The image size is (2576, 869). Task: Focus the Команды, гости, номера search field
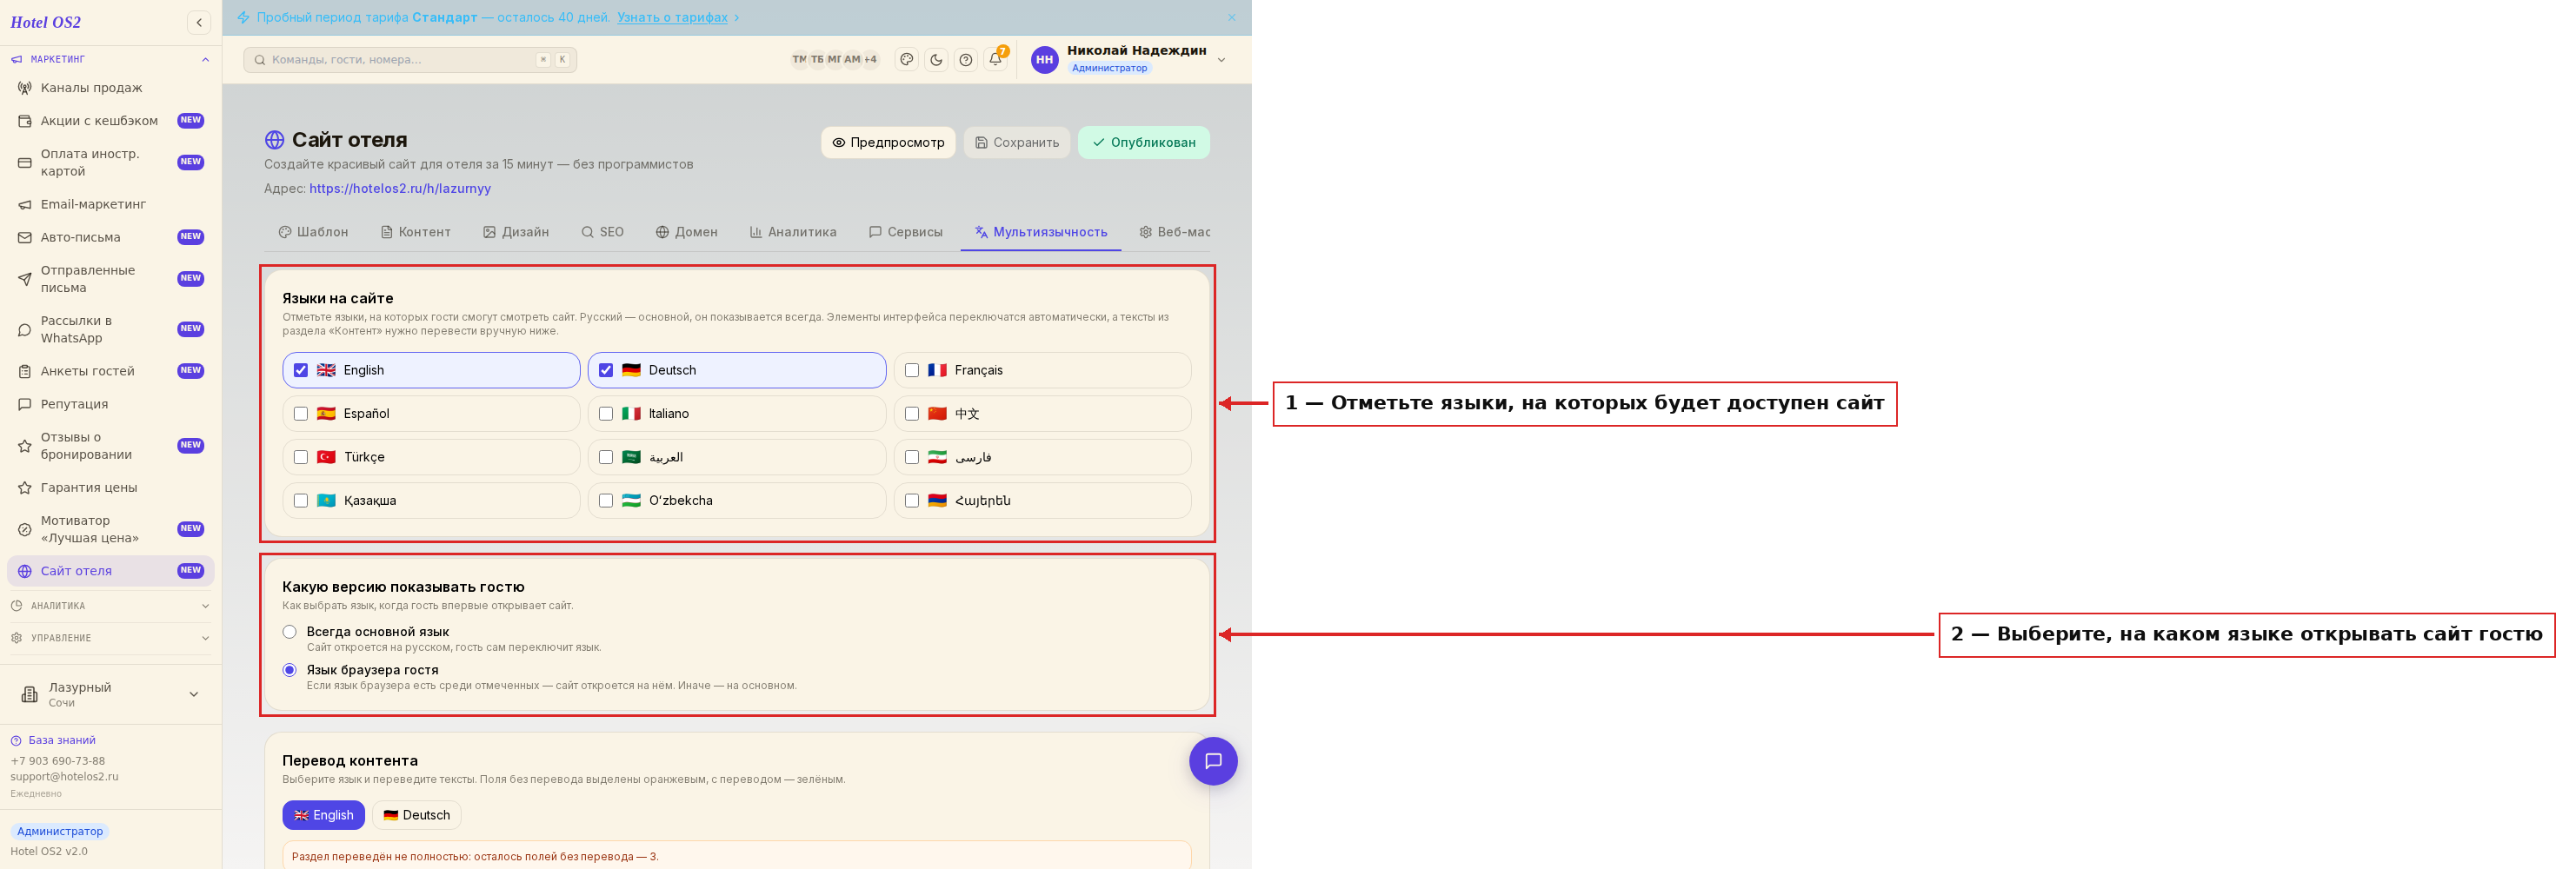410,60
